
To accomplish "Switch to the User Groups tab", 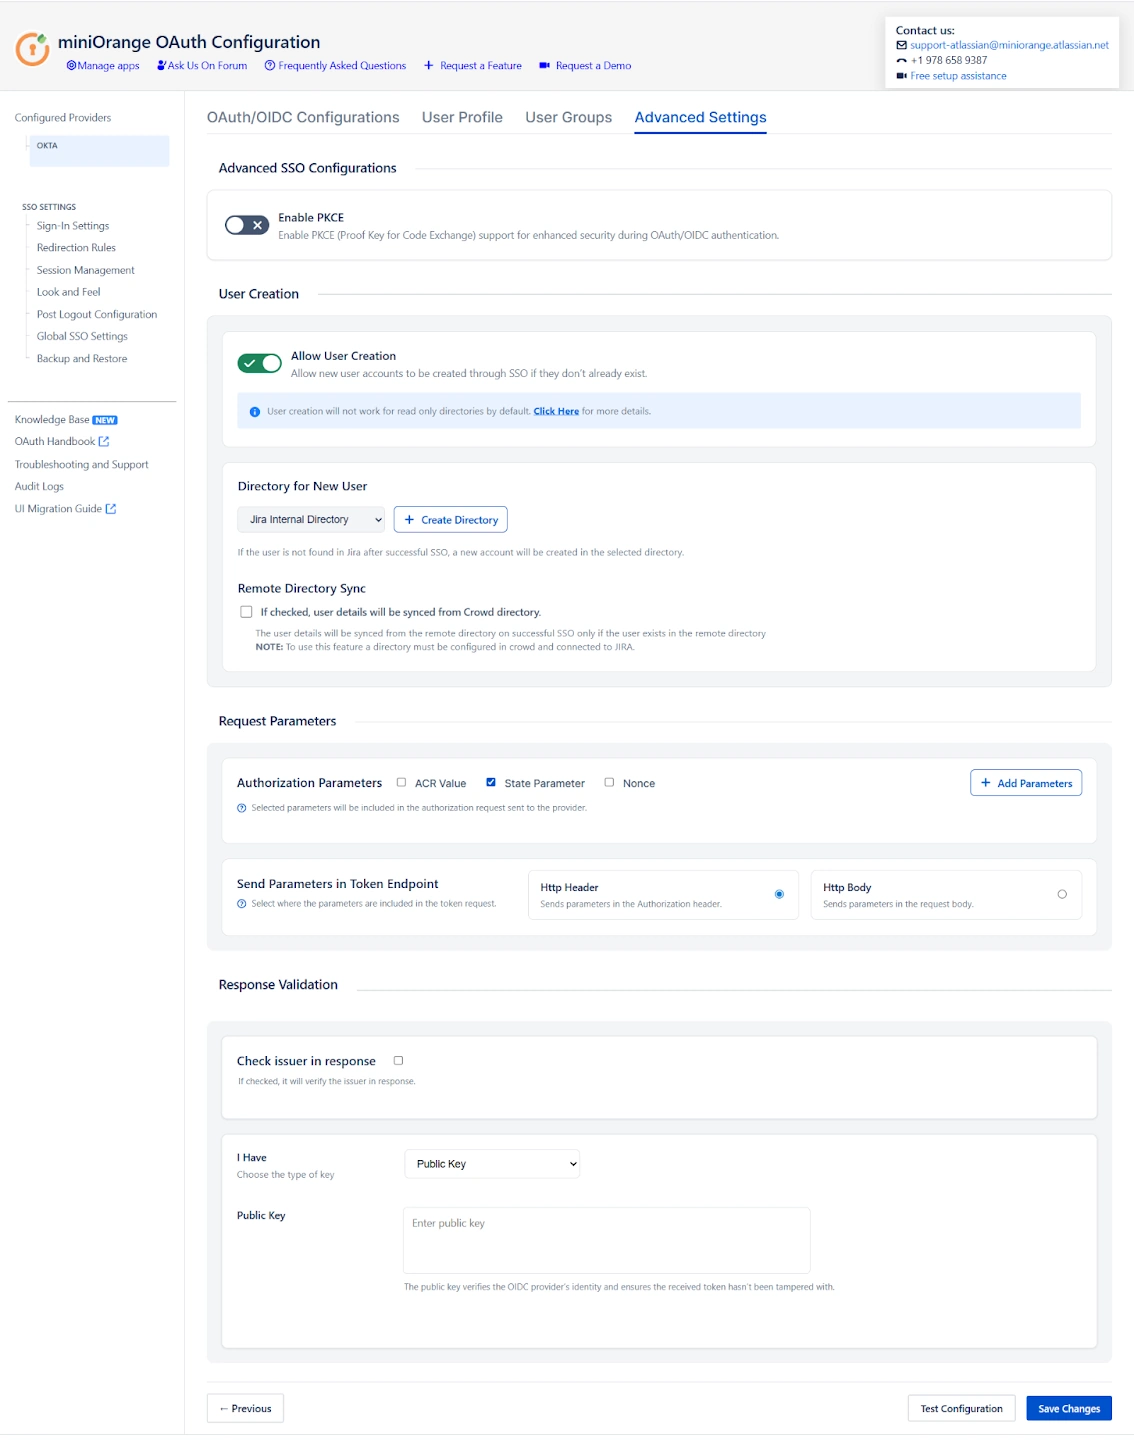I will 567,117.
